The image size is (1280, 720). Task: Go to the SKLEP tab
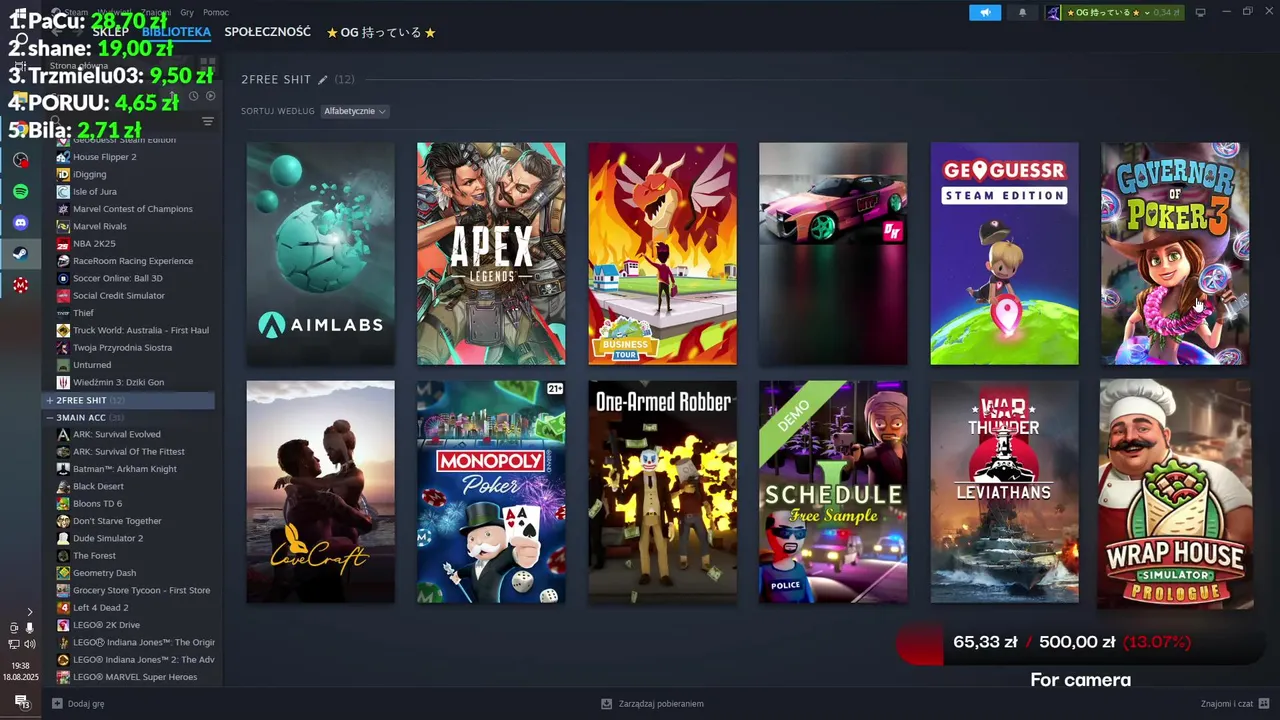coord(110,32)
